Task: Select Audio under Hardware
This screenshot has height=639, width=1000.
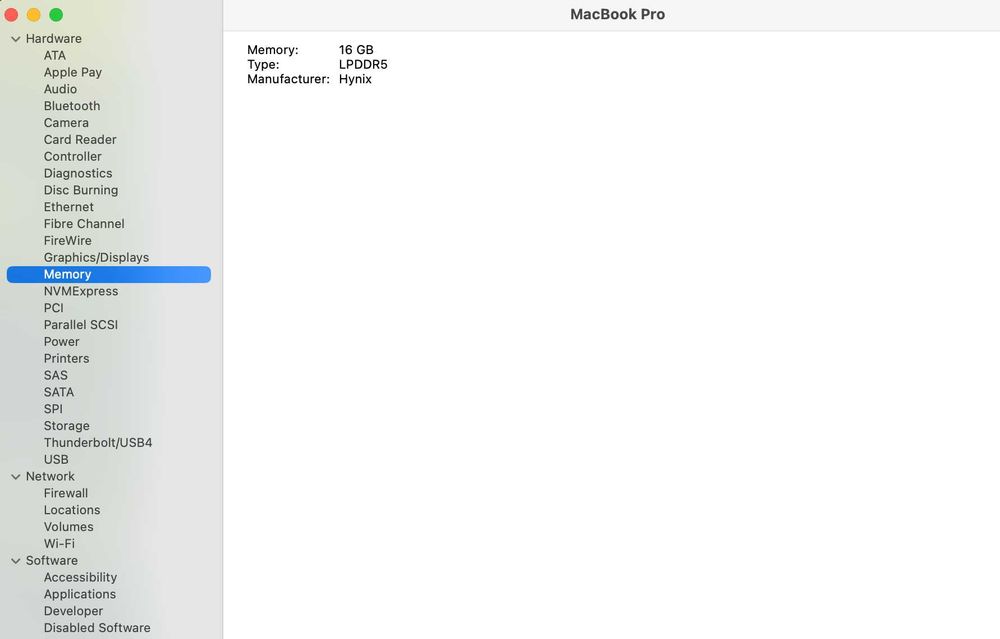Action: click(x=60, y=89)
